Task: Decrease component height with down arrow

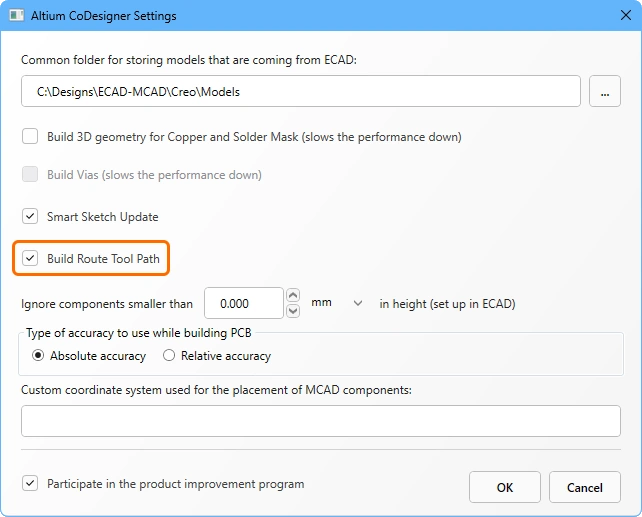Action: [x=293, y=311]
